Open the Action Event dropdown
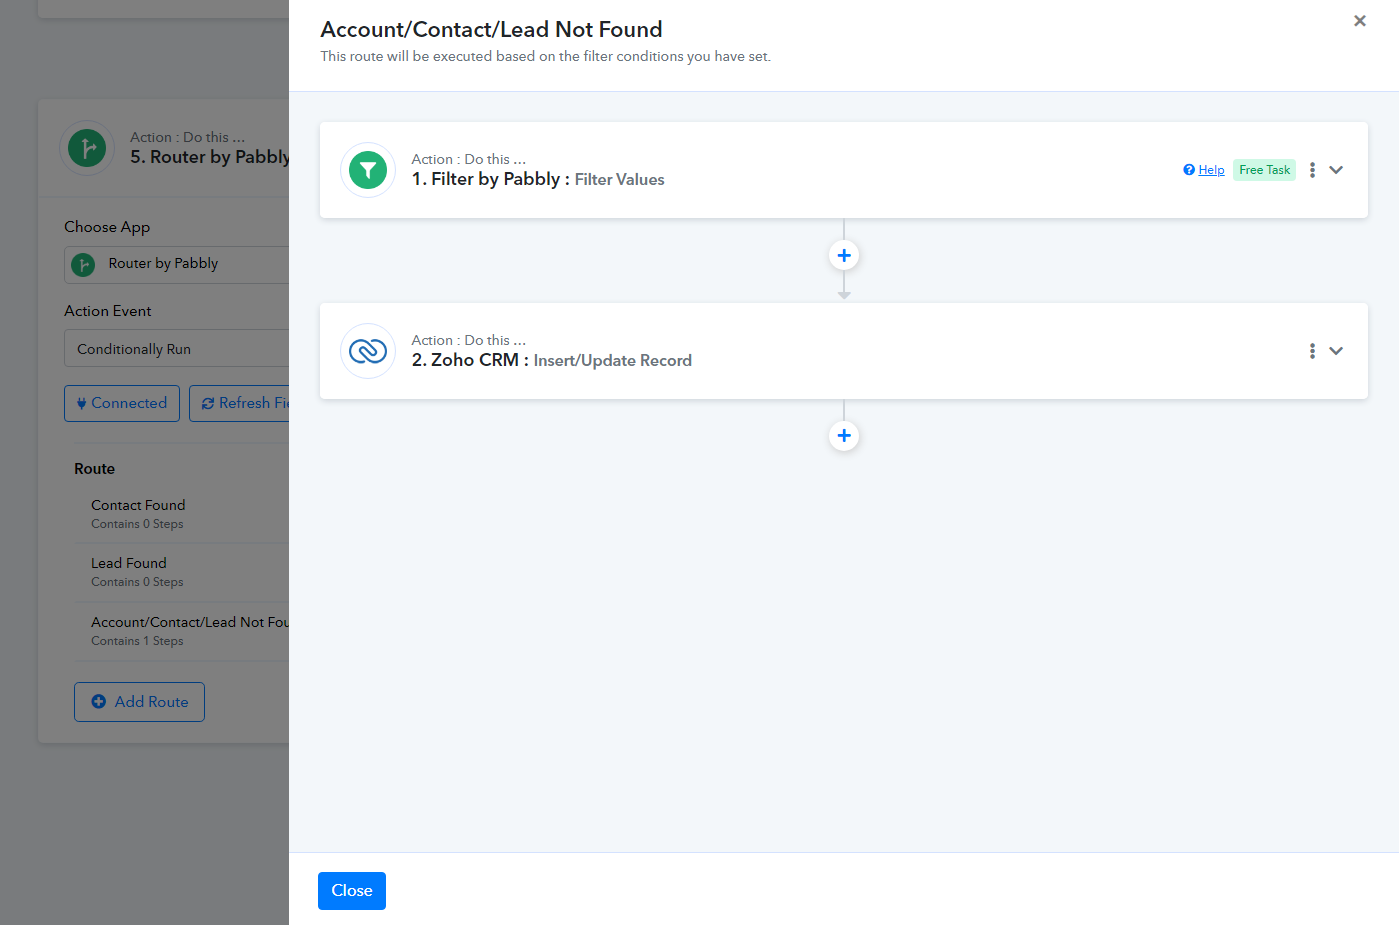The image size is (1399, 925). click(x=177, y=349)
